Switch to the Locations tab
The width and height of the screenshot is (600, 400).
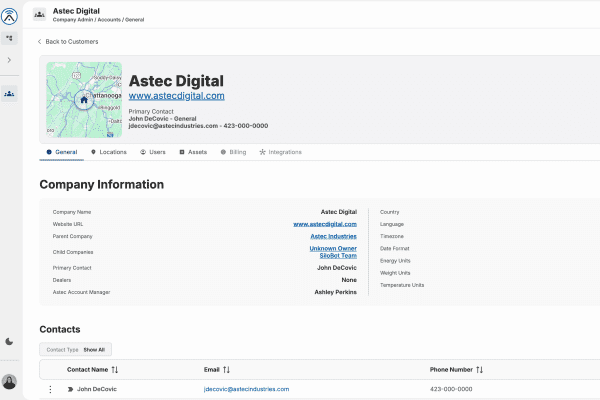tap(108, 152)
